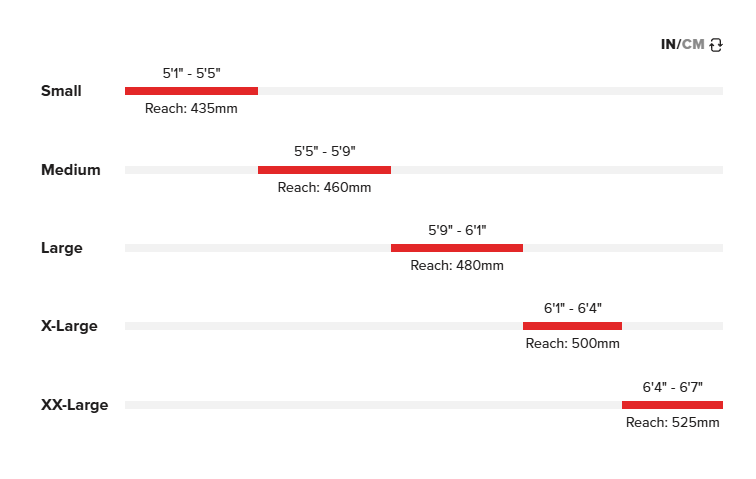Click the 5'5" - 5'9" height range
The width and height of the screenshot is (756, 479).
[x=324, y=151]
